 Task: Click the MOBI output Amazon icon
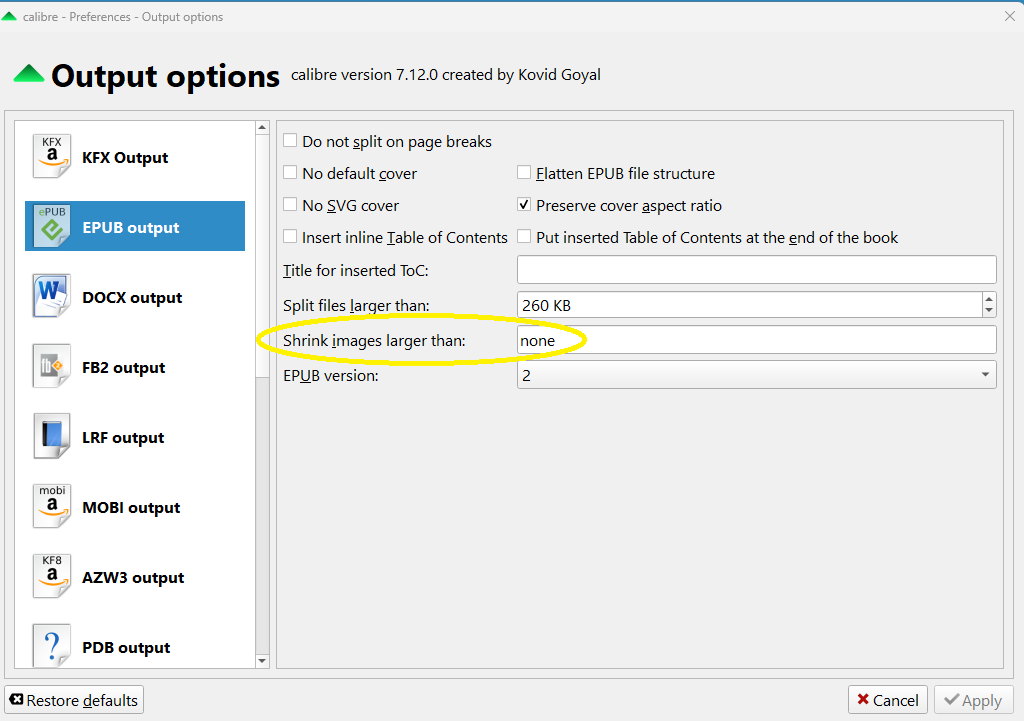(x=52, y=505)
